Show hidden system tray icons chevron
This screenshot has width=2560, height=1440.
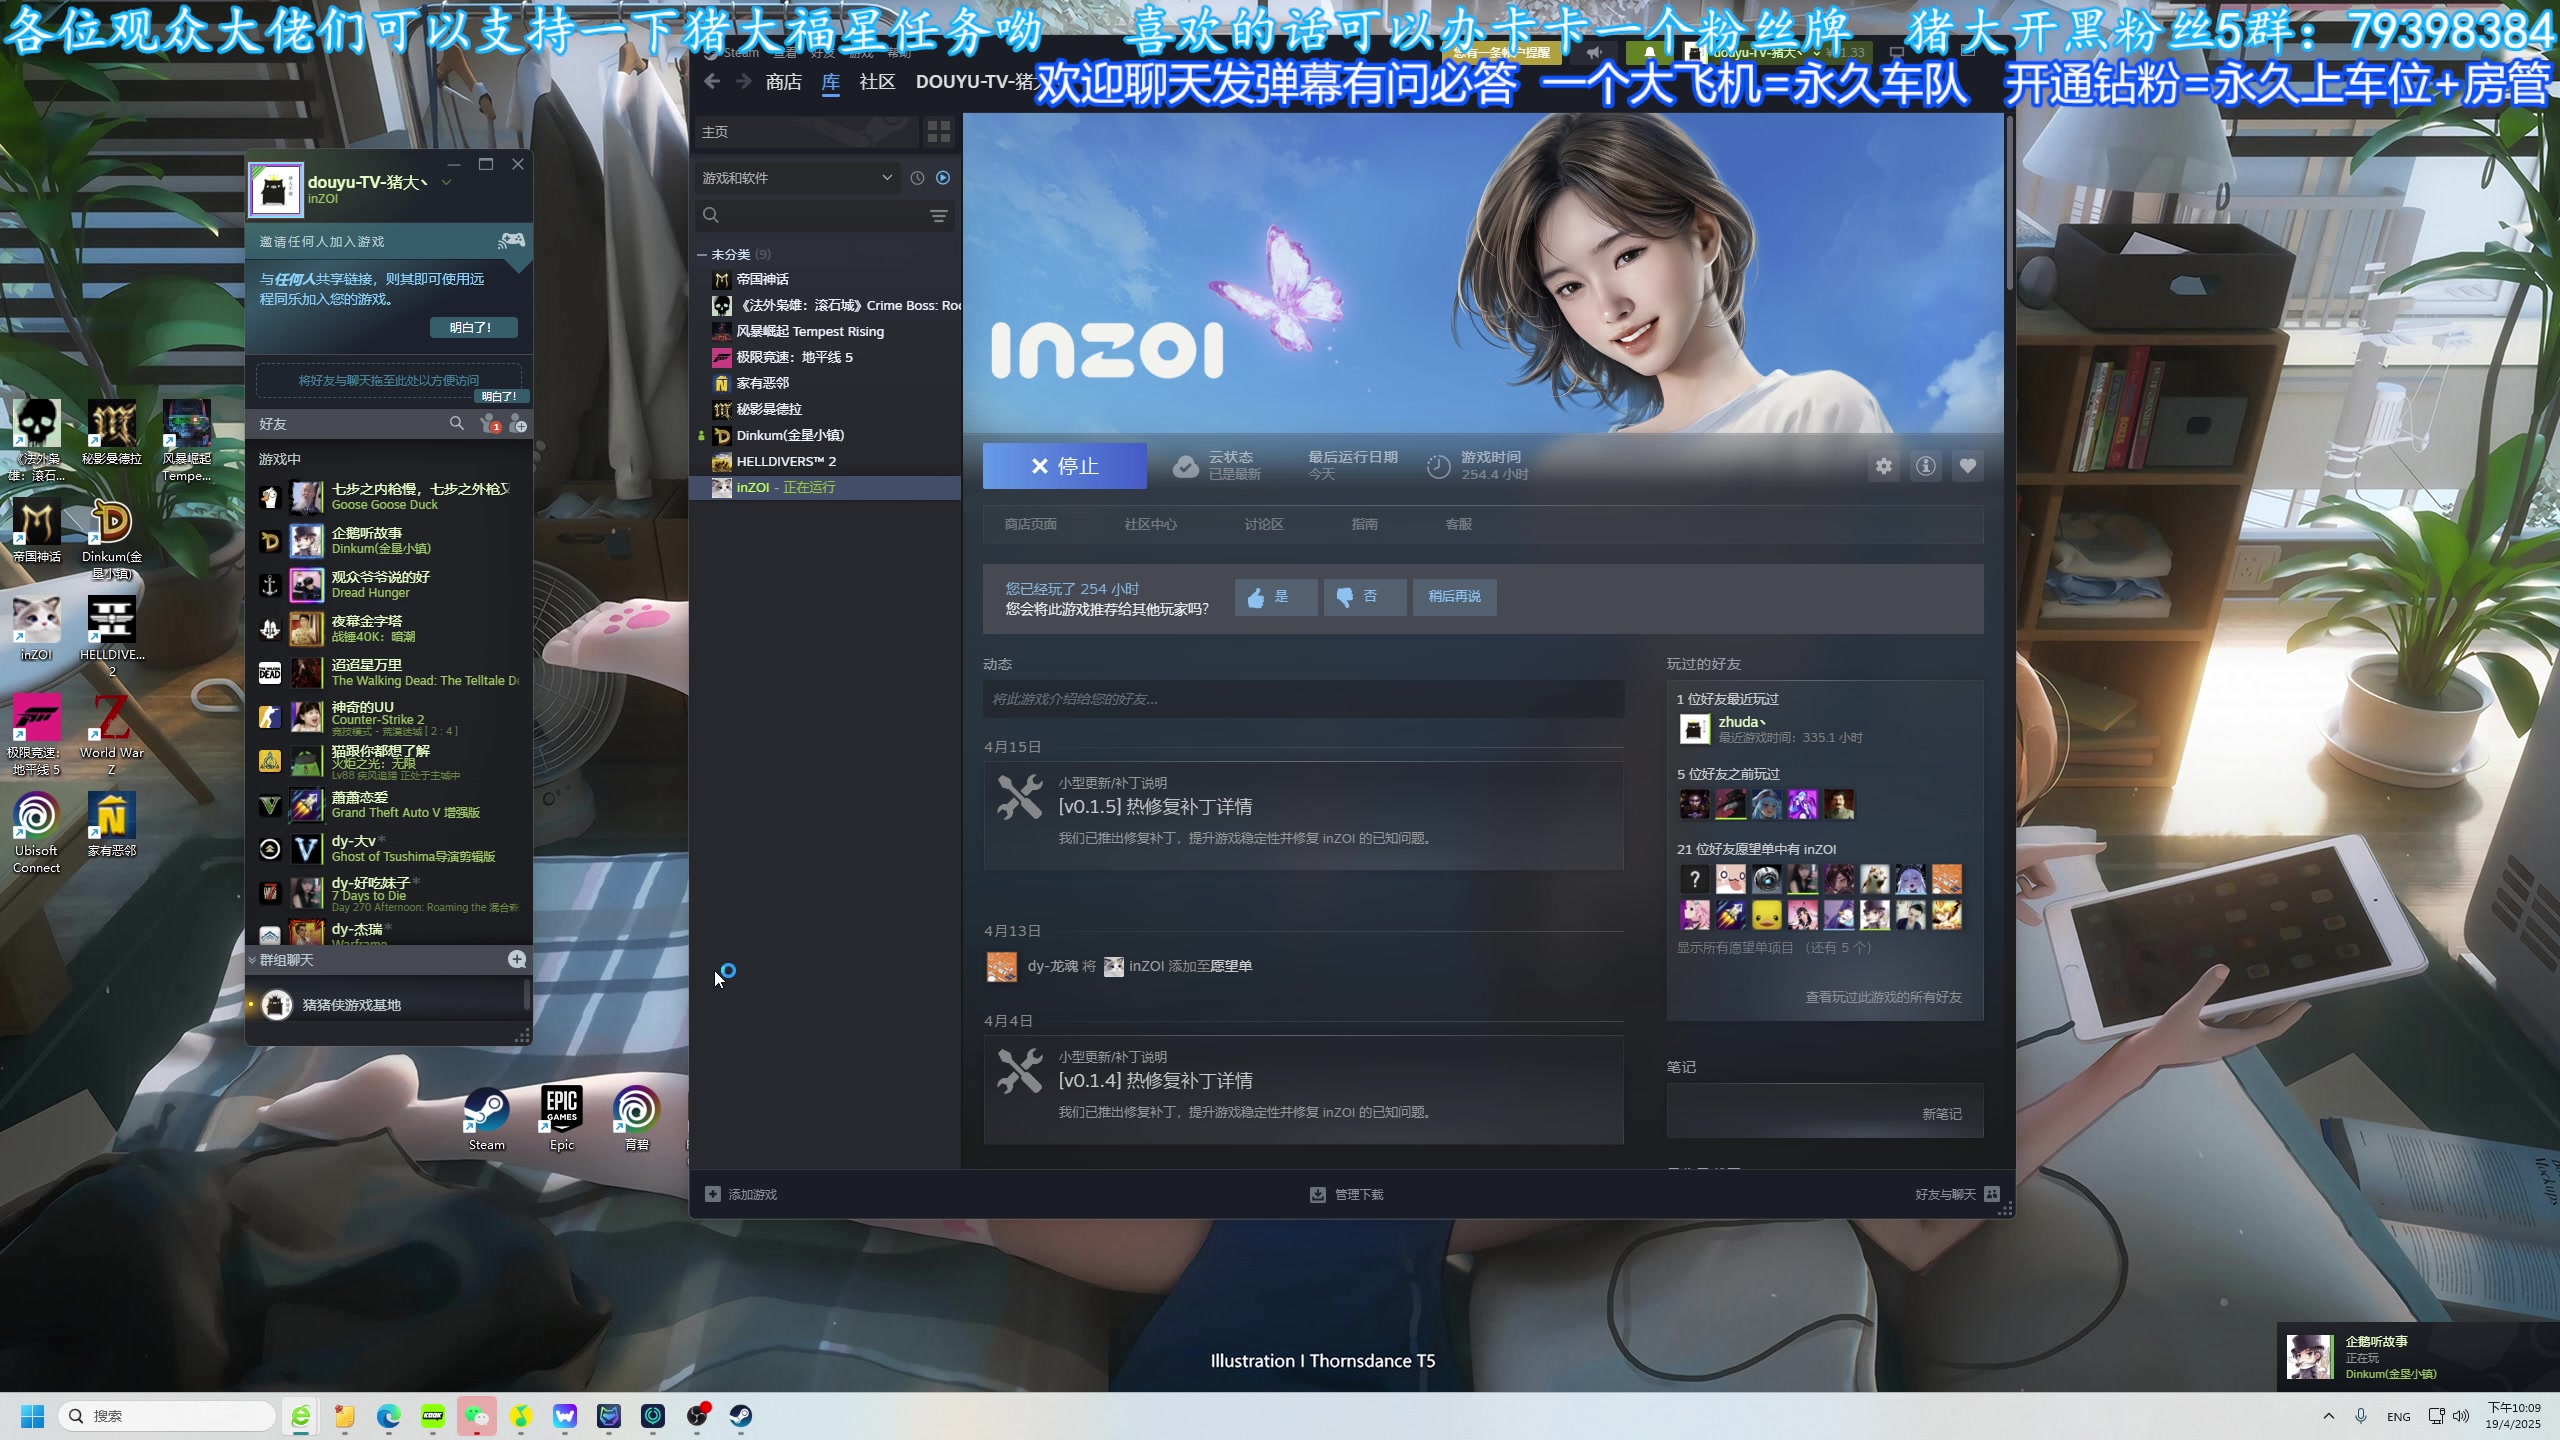(x=2329, y=1416)
